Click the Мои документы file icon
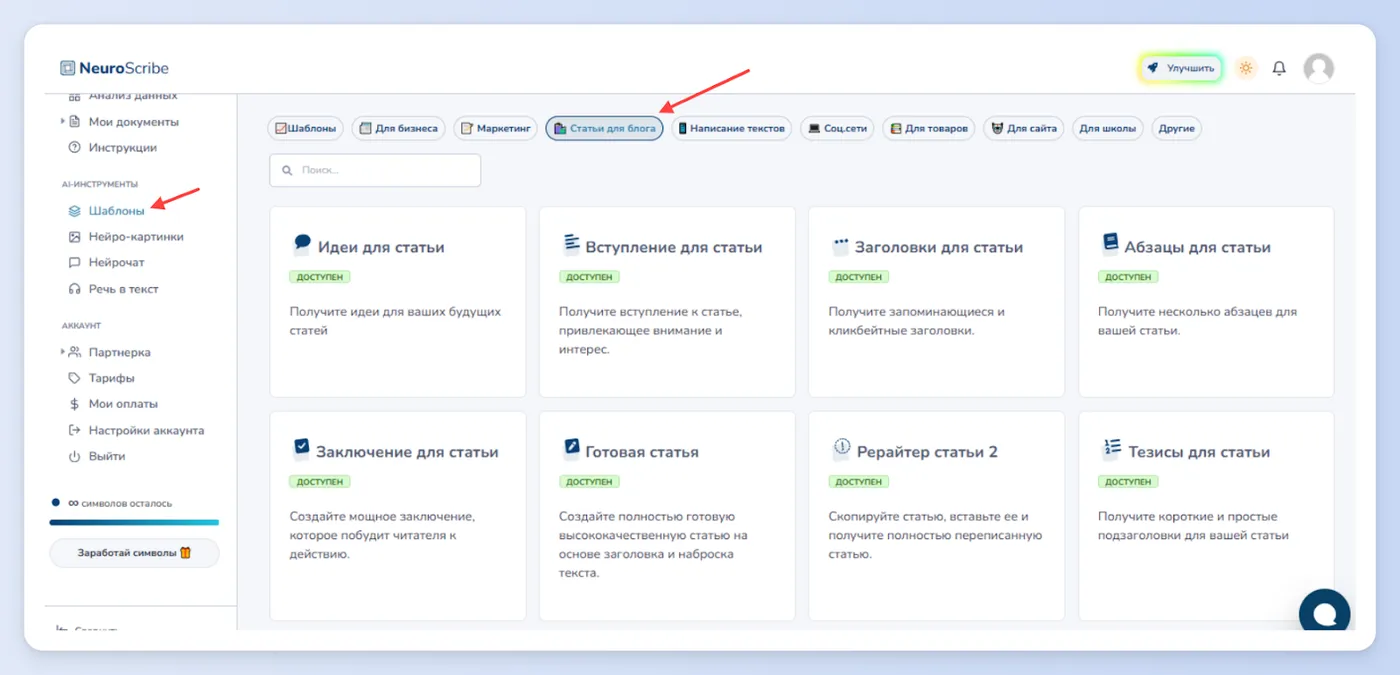The width and height of the screenshot is (1400, 675). (74, 122)
